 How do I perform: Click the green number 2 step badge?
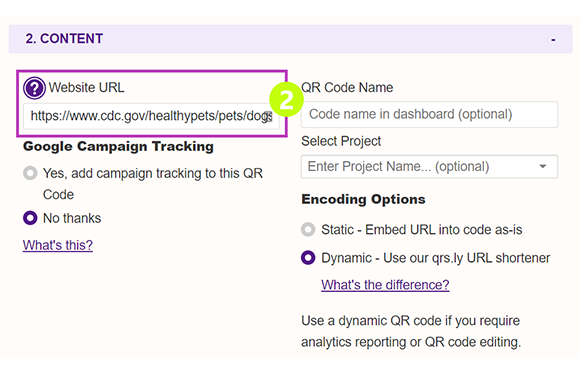[x=286, y=100]
